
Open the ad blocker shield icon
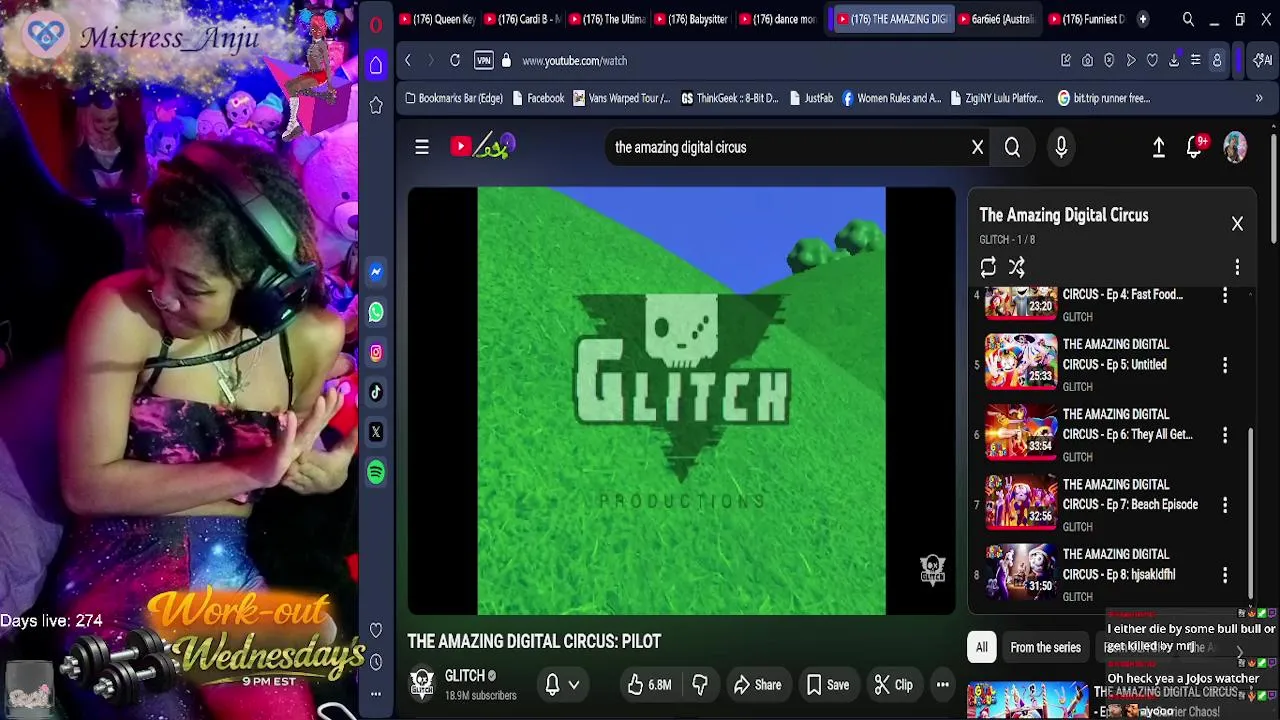[x=1109, y=61]
